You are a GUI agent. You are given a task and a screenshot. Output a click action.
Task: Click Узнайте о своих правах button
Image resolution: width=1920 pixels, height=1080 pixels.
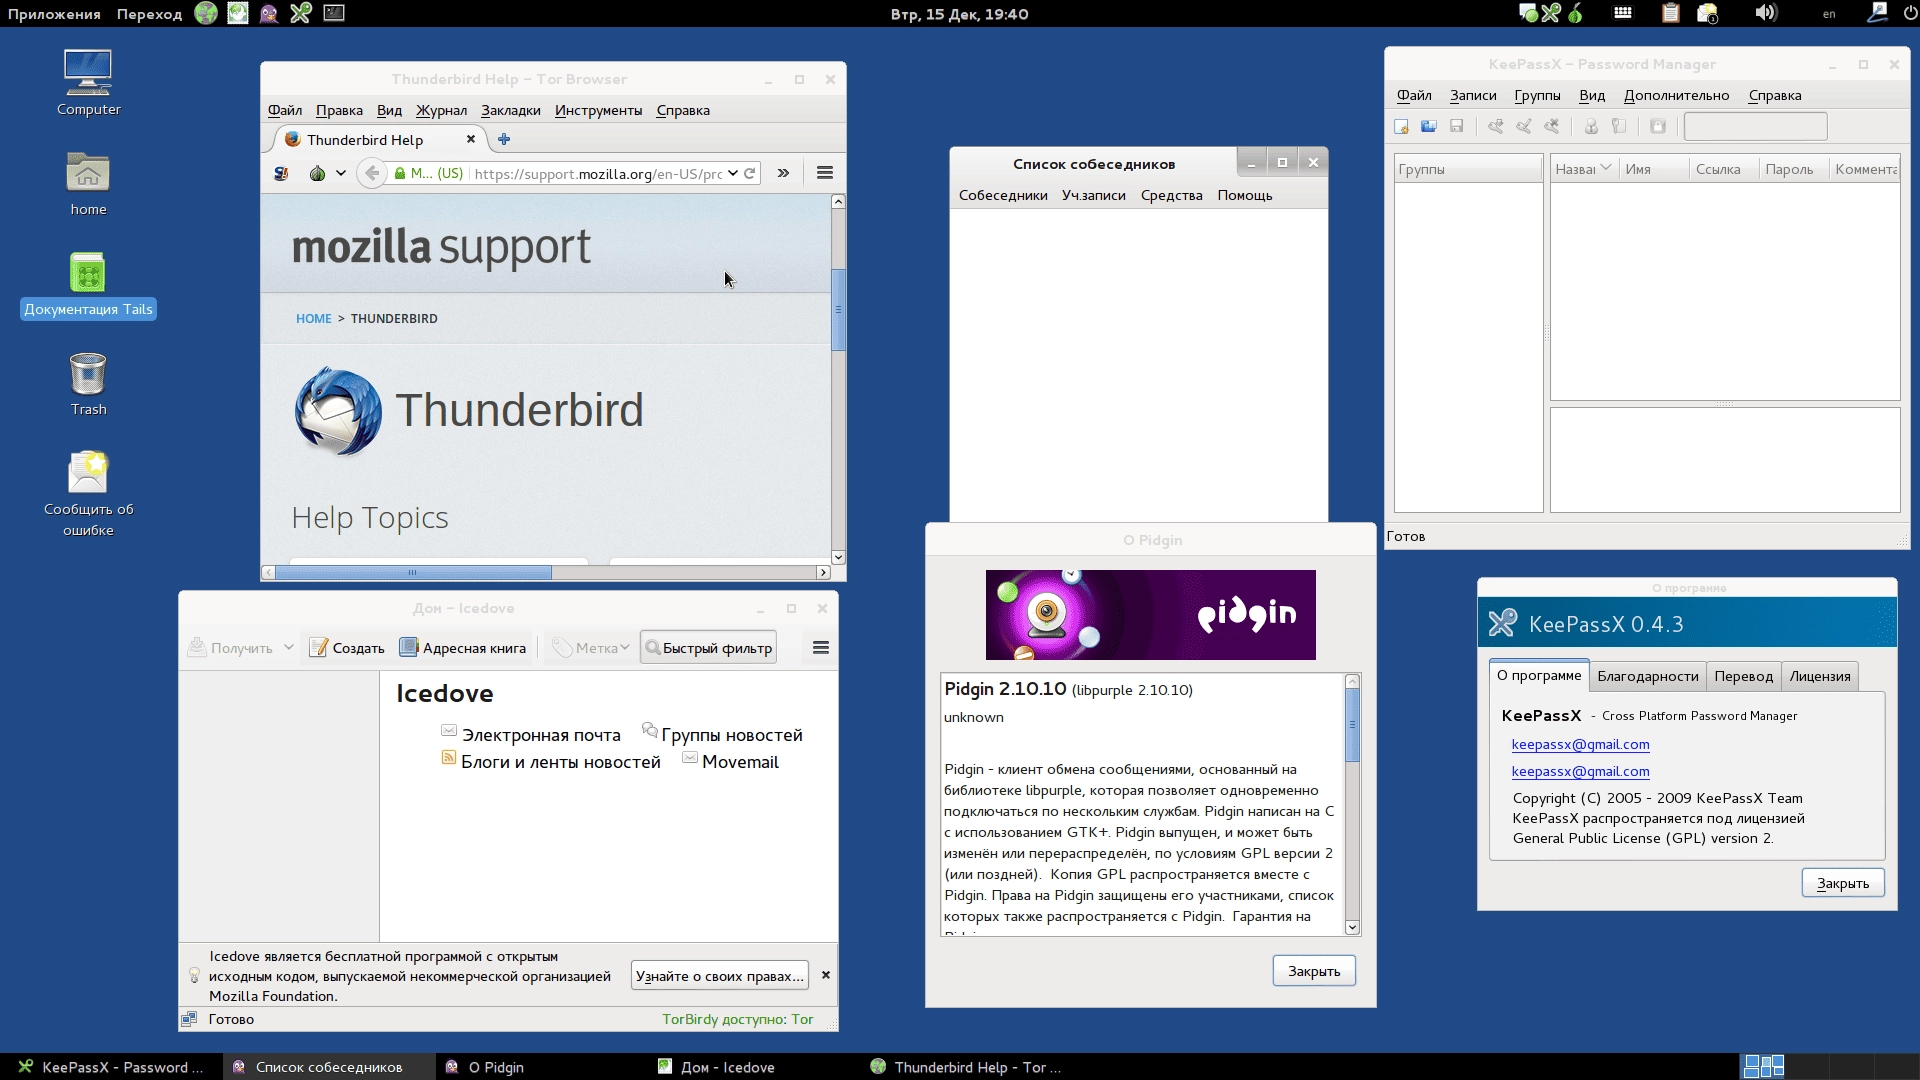coord(720,976)
